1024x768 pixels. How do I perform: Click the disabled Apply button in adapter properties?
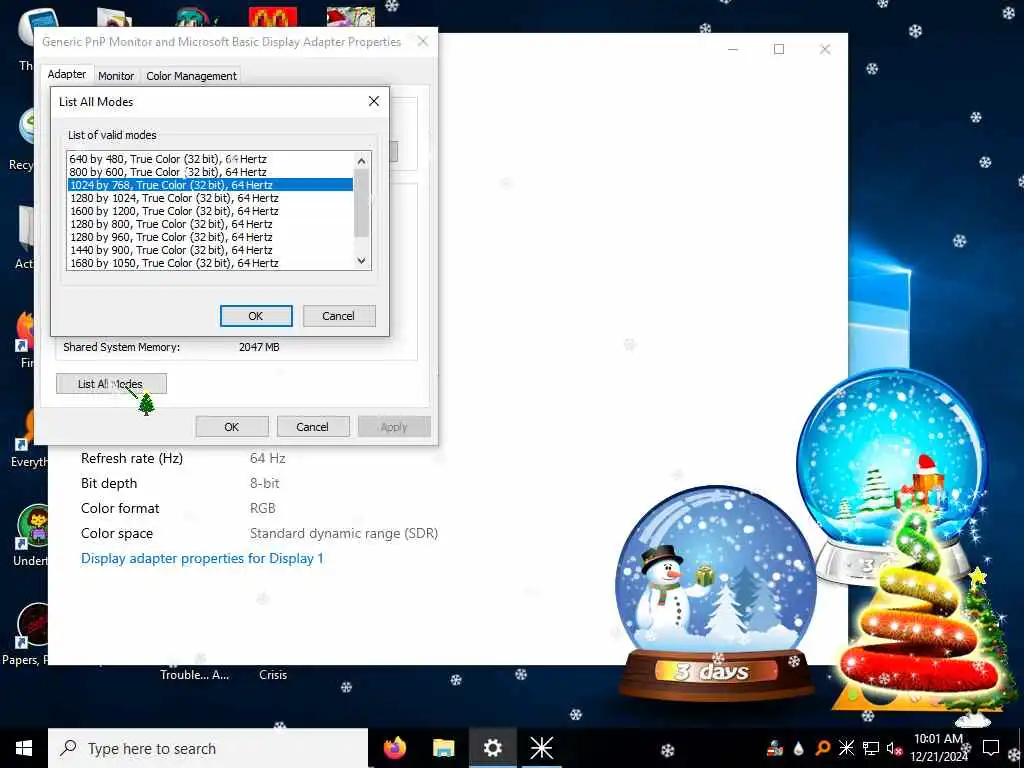point(394,427)
